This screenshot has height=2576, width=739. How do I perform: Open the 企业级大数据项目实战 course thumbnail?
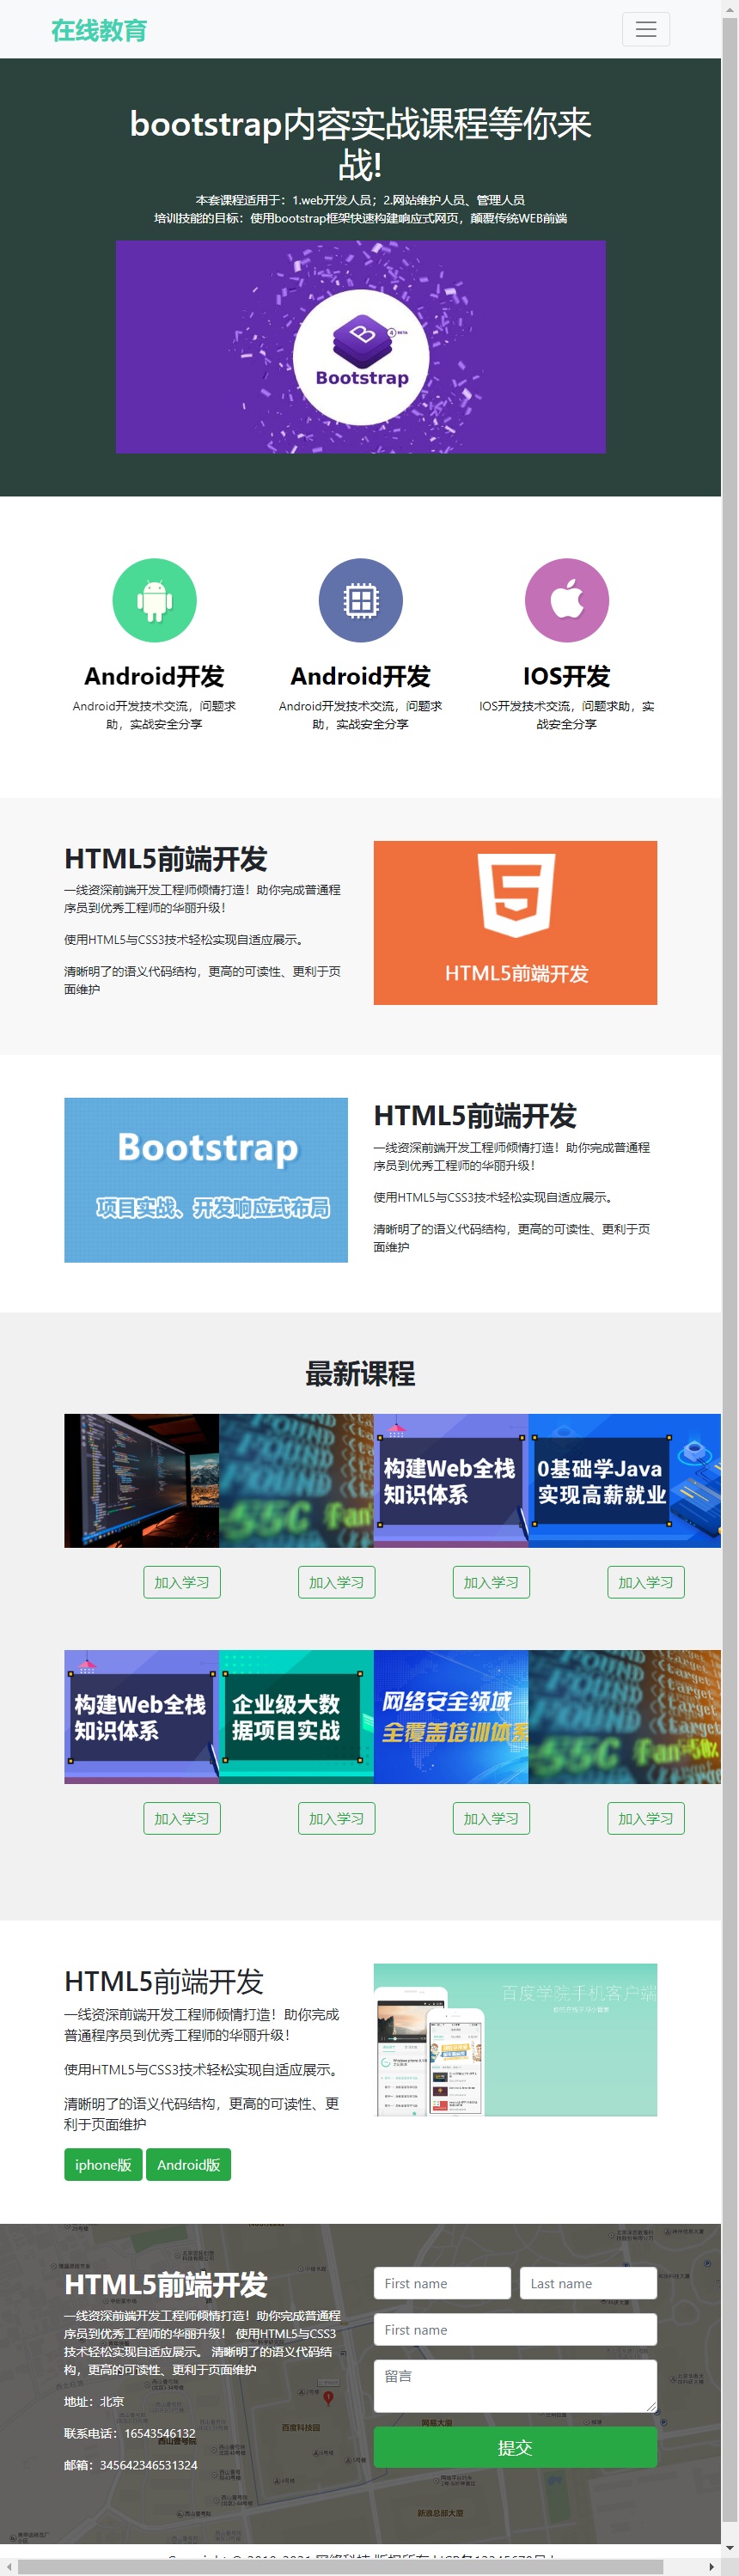click(296, 1716)
